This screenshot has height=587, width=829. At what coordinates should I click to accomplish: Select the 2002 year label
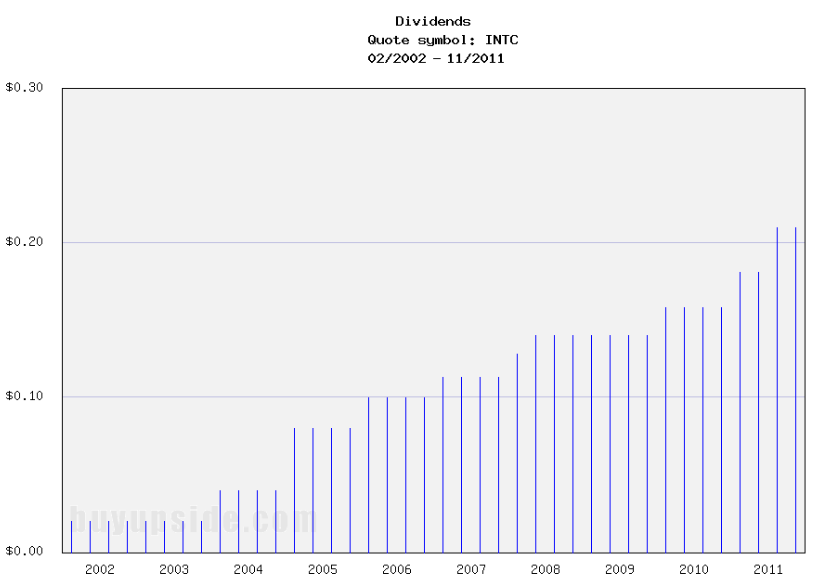tap(99, 567)
